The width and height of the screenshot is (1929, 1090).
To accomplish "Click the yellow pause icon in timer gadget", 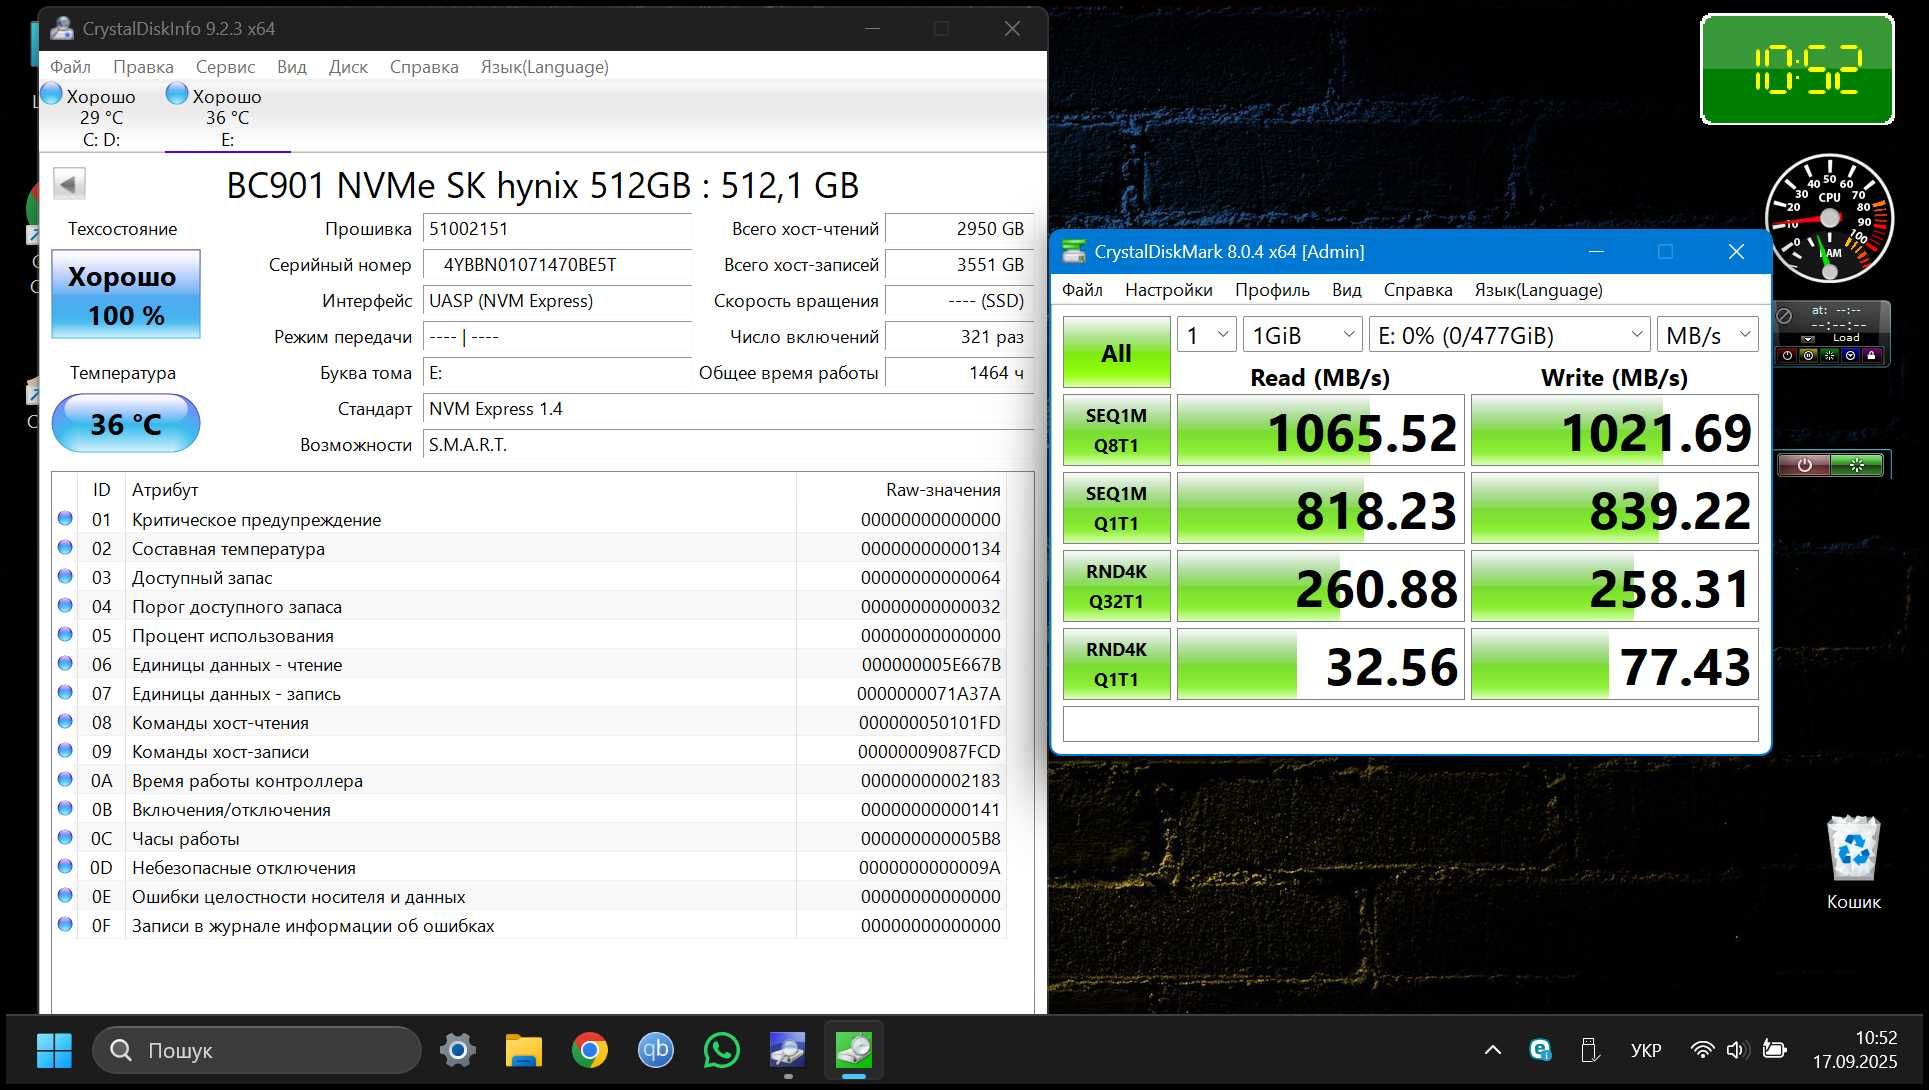I will point(1808,355).
